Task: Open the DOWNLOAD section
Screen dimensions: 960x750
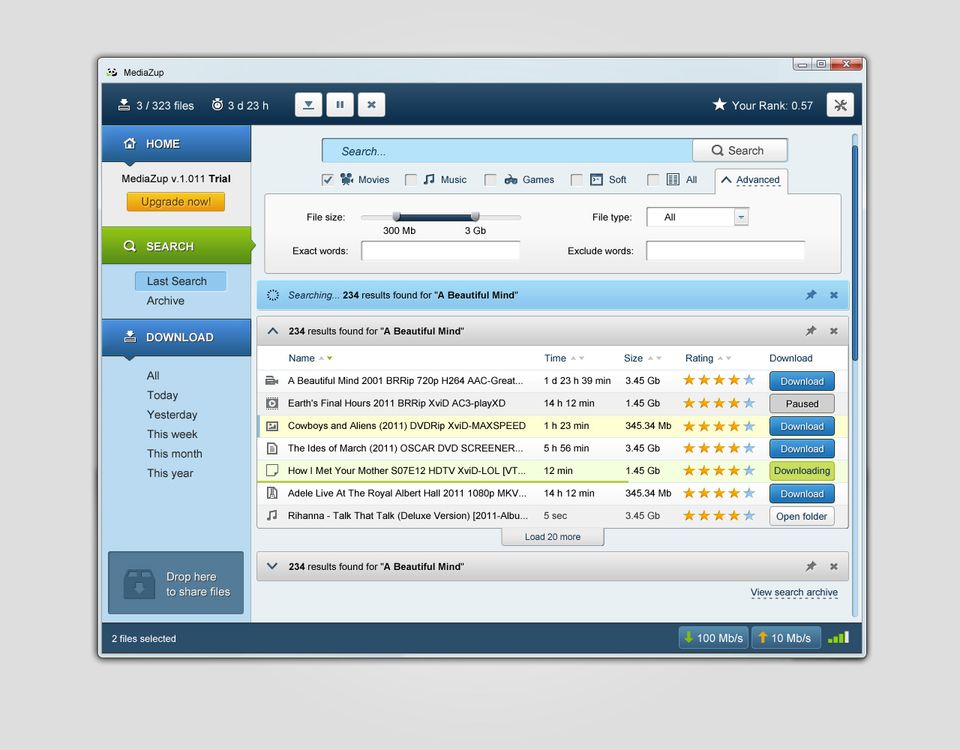Action: (176, 337)
